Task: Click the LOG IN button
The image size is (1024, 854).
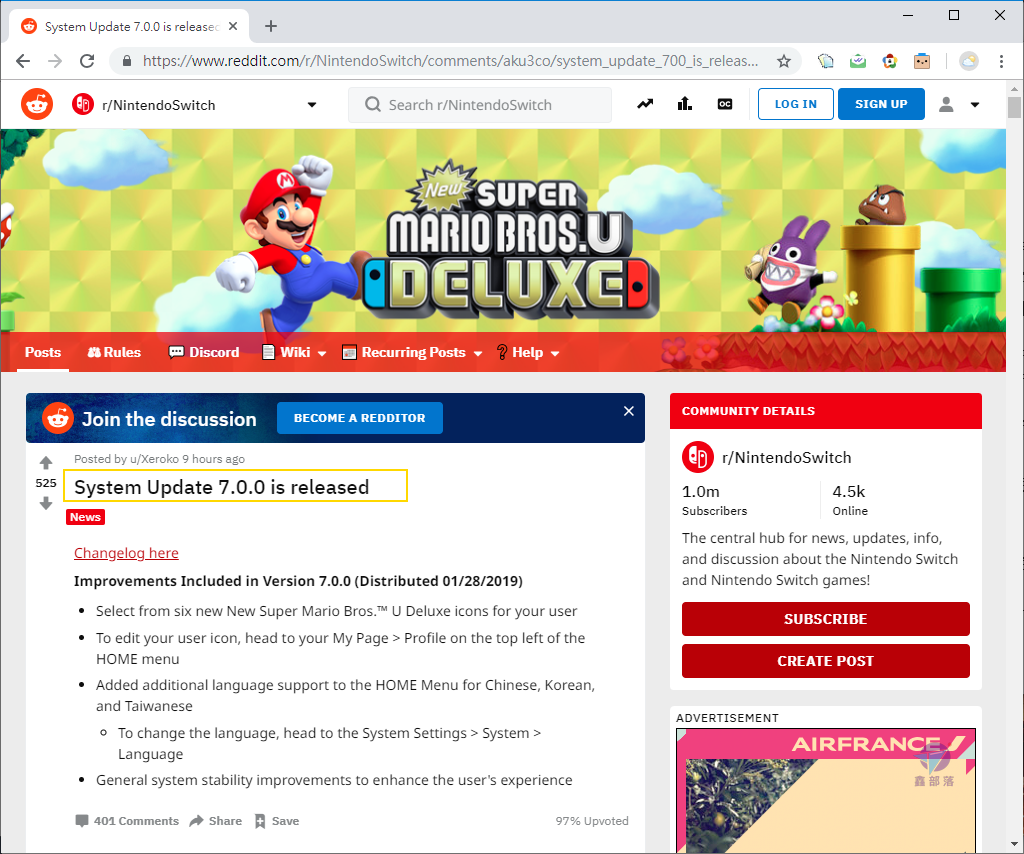Action: click(795, 104)
